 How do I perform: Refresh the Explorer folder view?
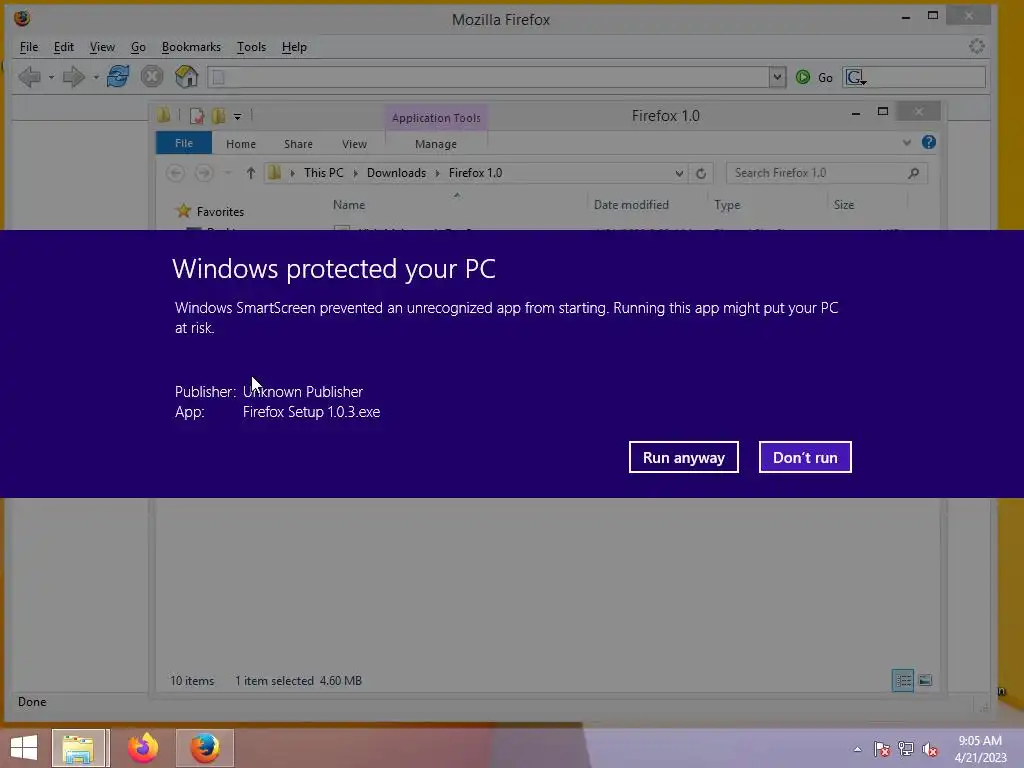[x=701, y=173]
